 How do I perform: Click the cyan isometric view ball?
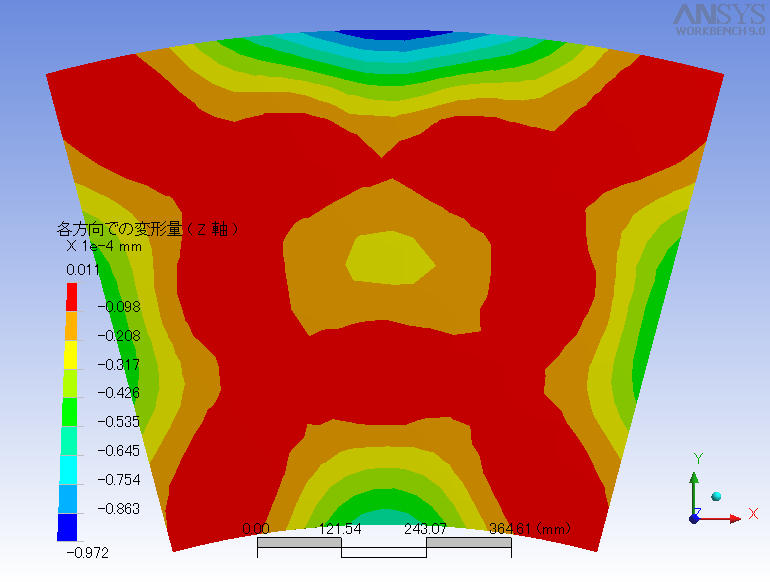716,497
